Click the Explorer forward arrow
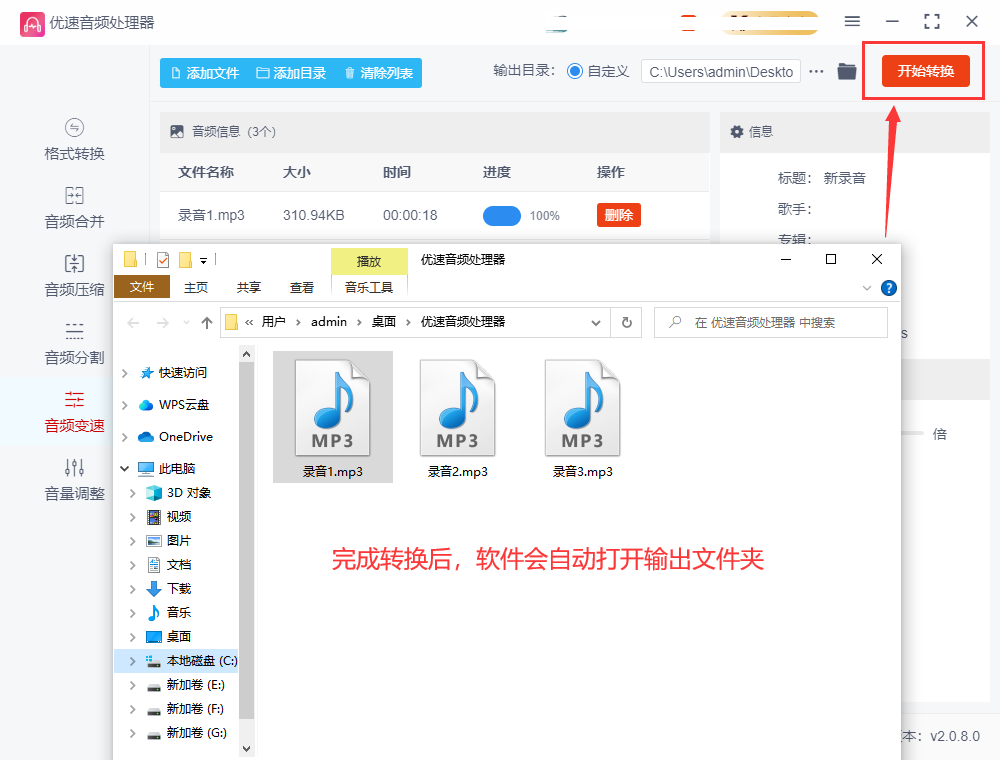The height and width of the screenshot is (760, 1000). tap(163, 323)
